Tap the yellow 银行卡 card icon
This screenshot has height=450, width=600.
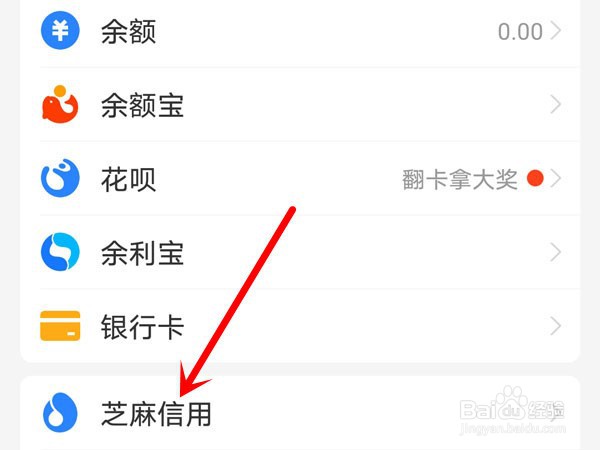[60, 326]
